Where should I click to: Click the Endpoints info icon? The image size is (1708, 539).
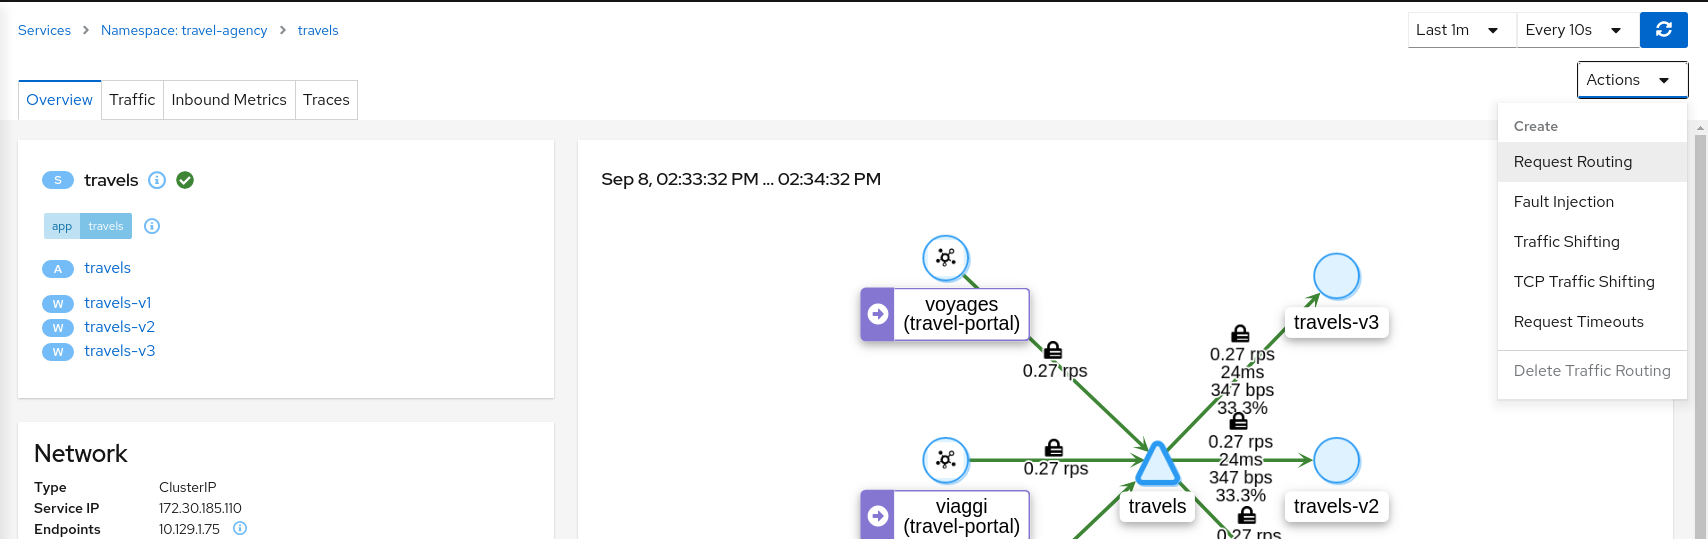click(x=240, y=528)
